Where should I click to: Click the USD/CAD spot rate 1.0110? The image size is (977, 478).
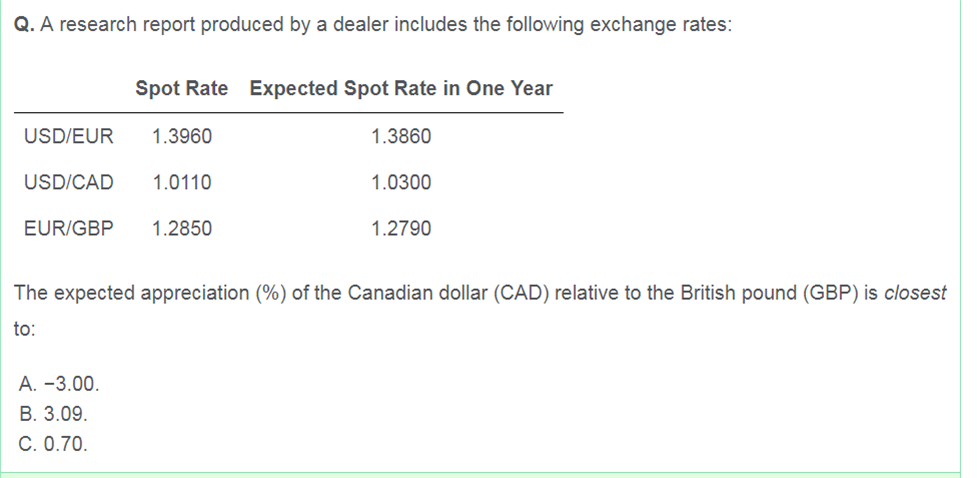click(x=182, y=183)
